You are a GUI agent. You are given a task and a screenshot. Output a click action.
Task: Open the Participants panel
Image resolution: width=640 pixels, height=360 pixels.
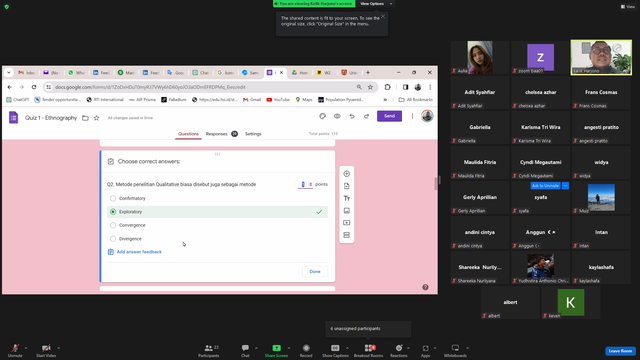click(209, 350)
